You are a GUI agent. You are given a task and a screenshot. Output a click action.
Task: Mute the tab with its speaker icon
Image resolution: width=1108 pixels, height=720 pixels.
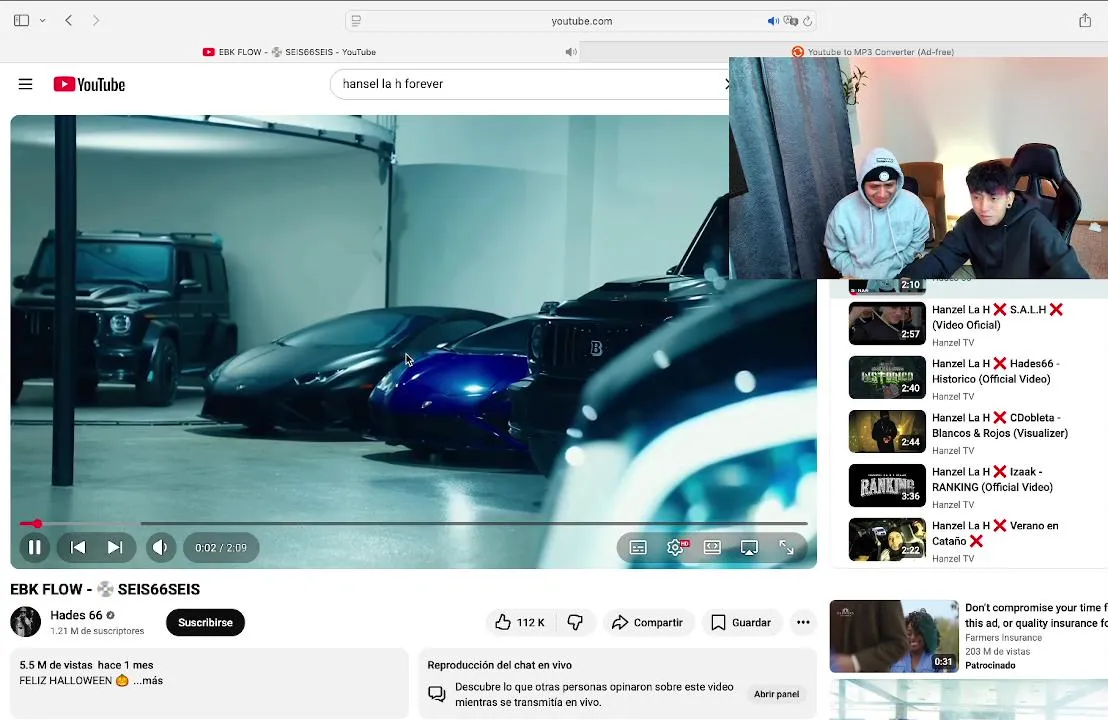coord(571,52)
